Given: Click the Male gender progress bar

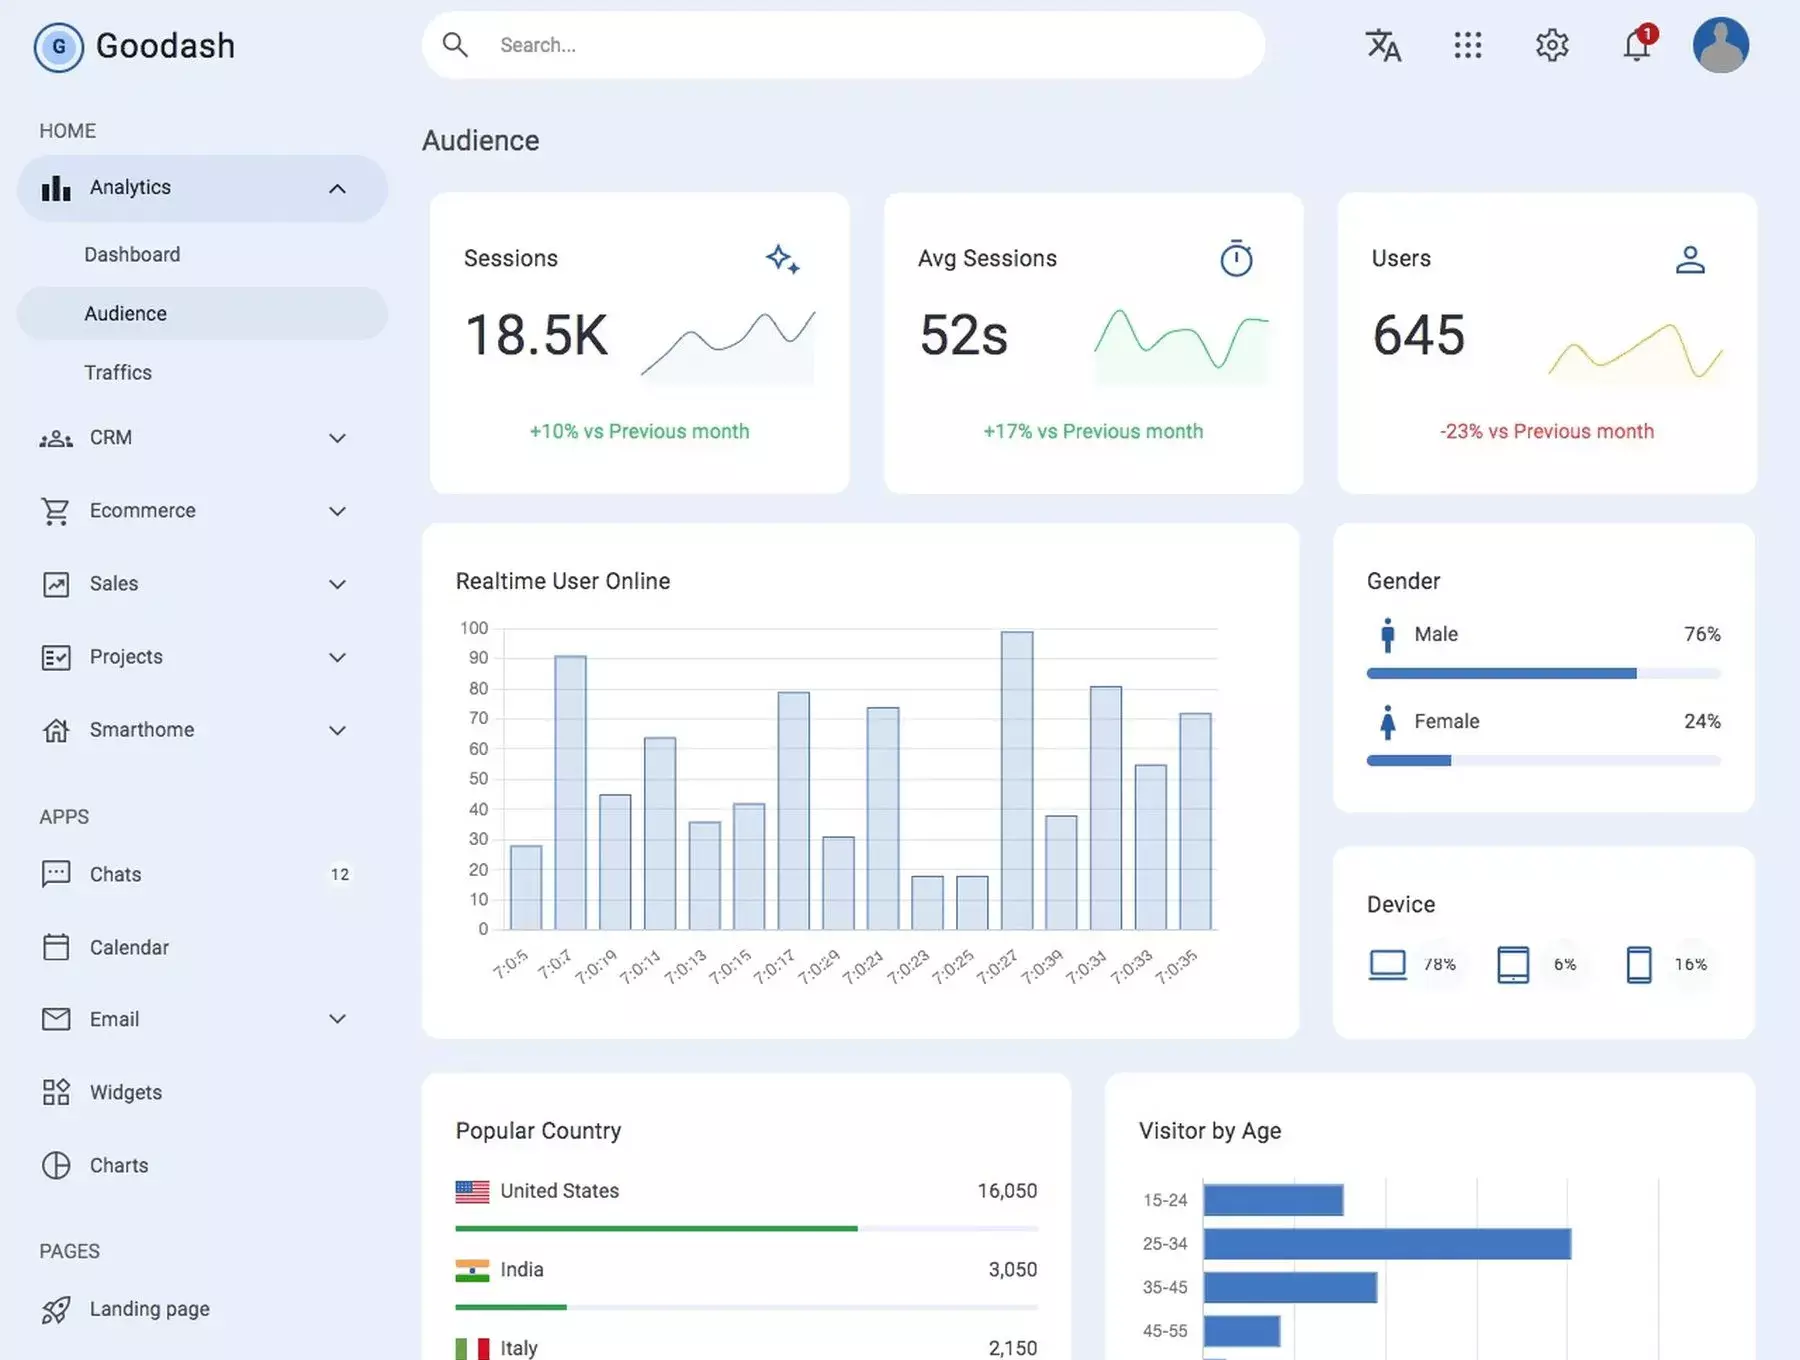Looking at the screenshot, I should (1543, 673).
